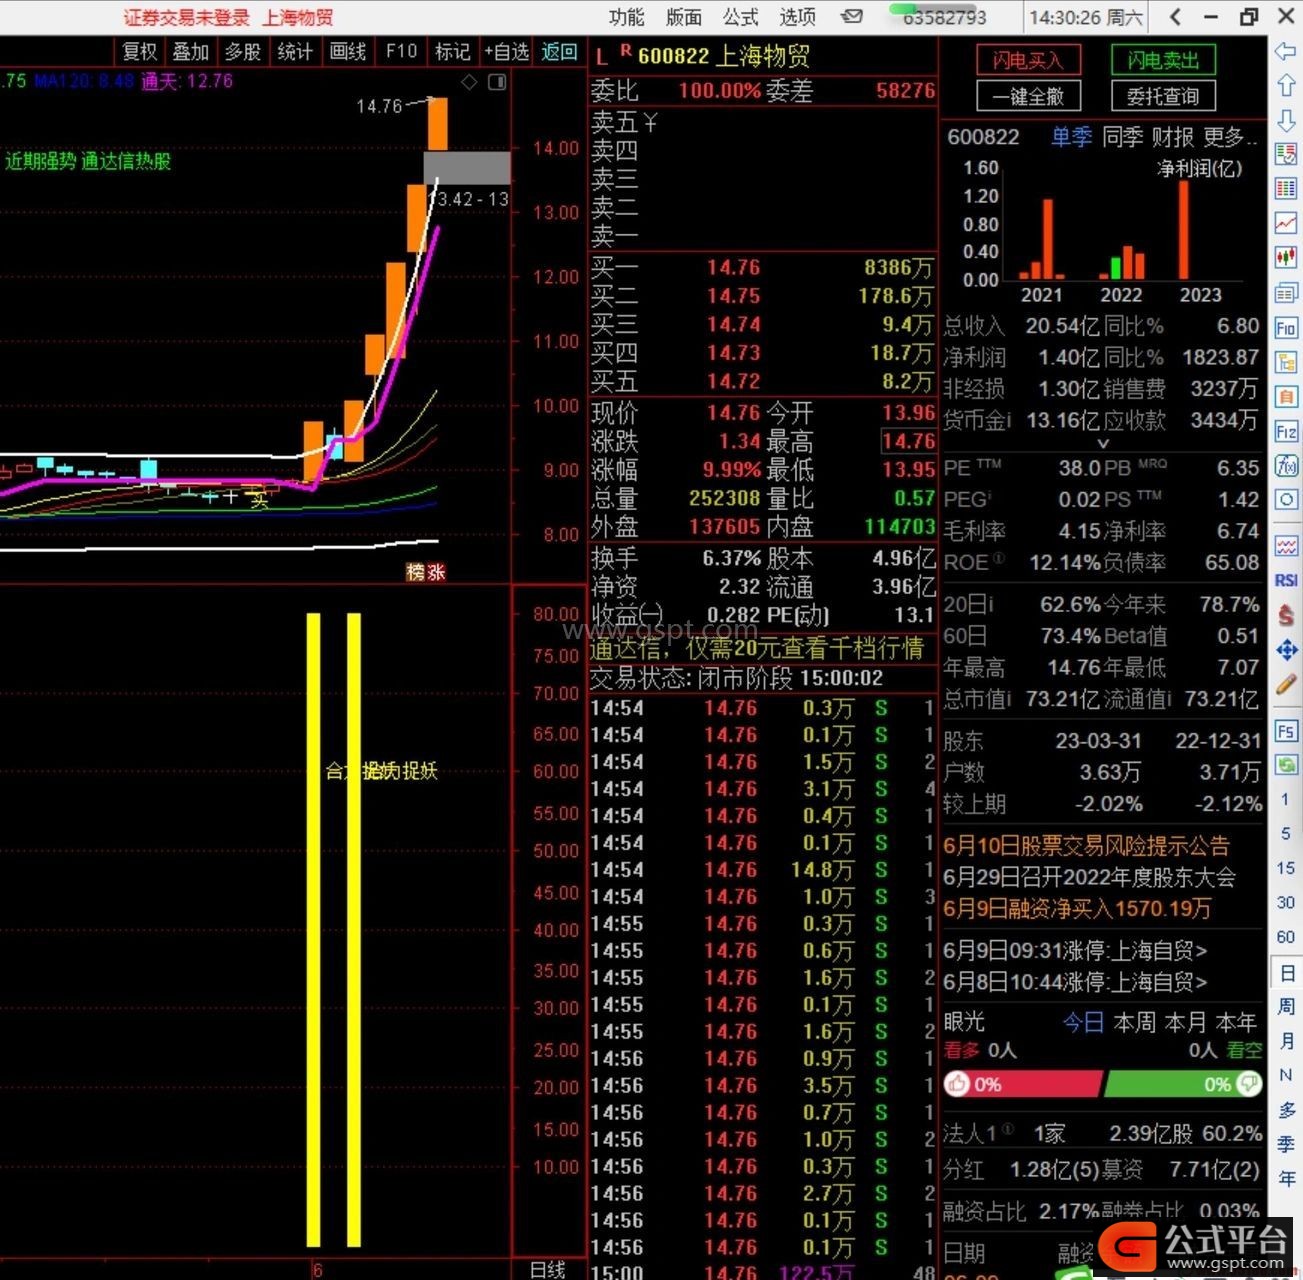Click the down arrow icon in right sidebar
This screenshot has width=1303, height=1280.
[x=1286, y=120]
